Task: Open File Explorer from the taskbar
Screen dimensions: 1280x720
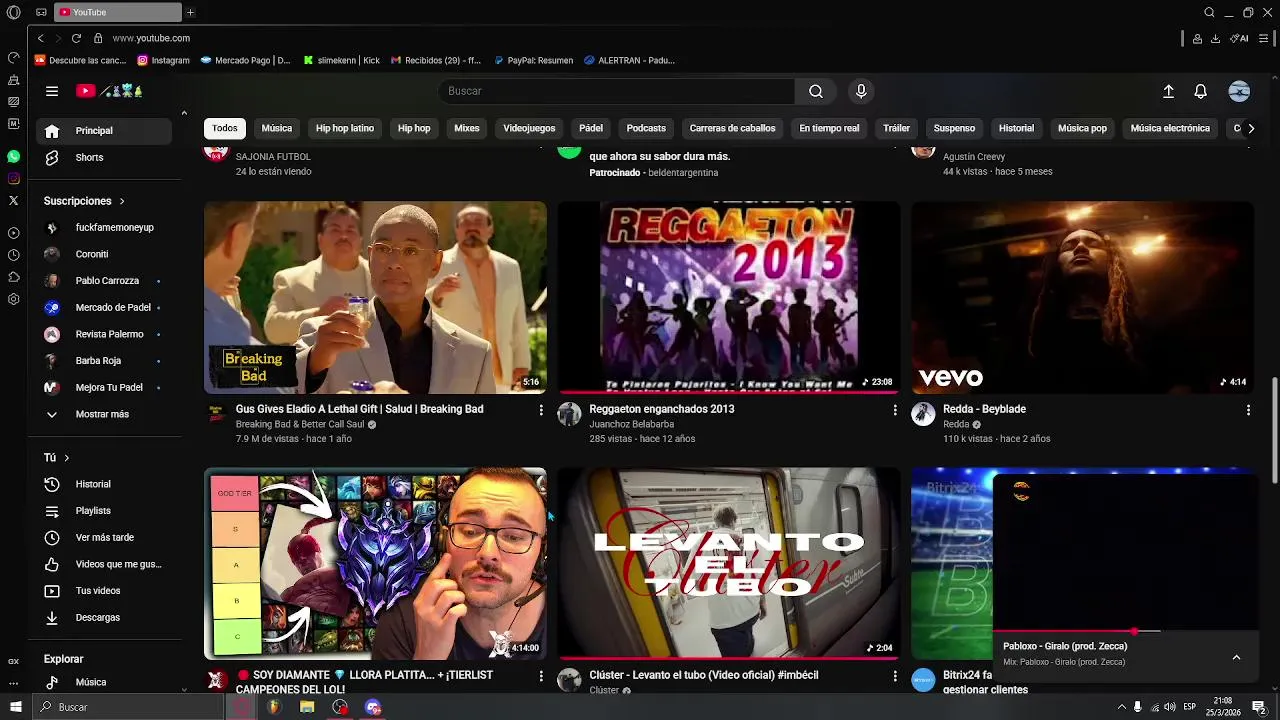Action: tap(307, 707)
